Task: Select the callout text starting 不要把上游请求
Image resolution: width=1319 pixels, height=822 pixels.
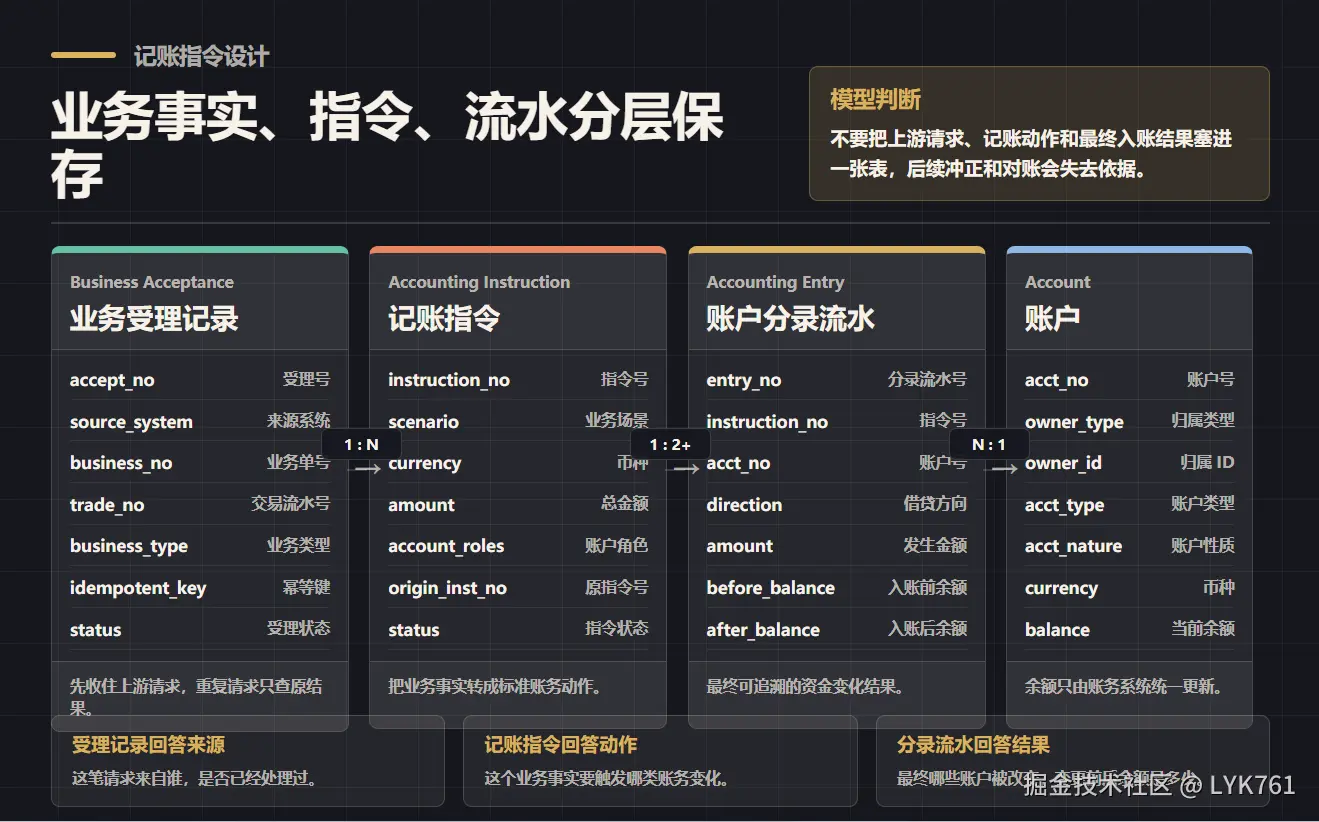Action: point(1031,154)
